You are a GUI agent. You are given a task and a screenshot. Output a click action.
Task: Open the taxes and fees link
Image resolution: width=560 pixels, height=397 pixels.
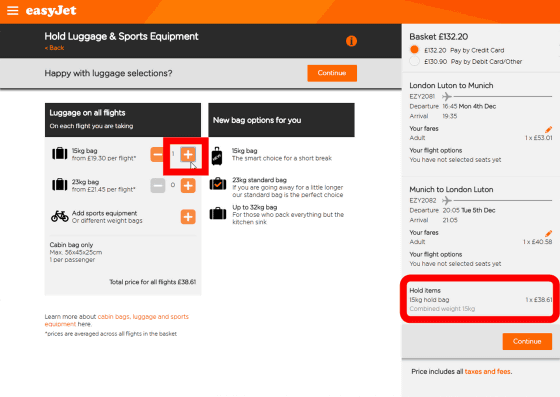click(x=488, y=372)
